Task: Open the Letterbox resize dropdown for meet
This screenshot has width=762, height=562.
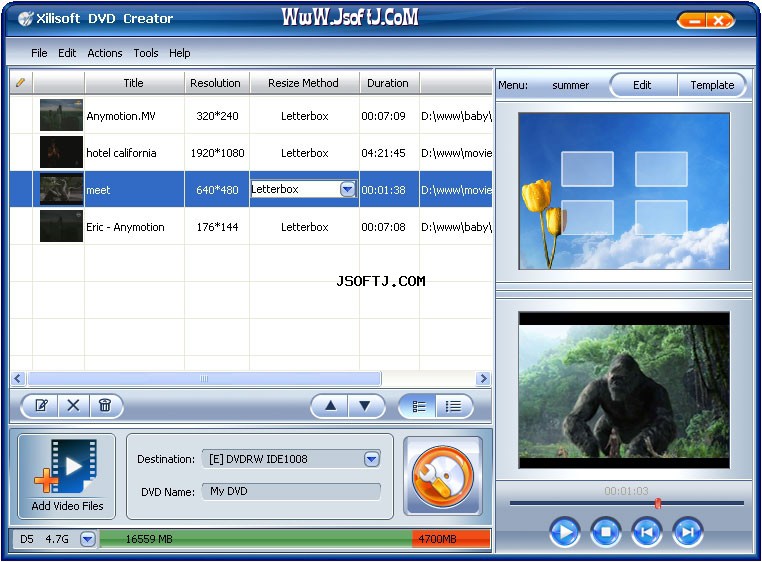Action: 347,189
